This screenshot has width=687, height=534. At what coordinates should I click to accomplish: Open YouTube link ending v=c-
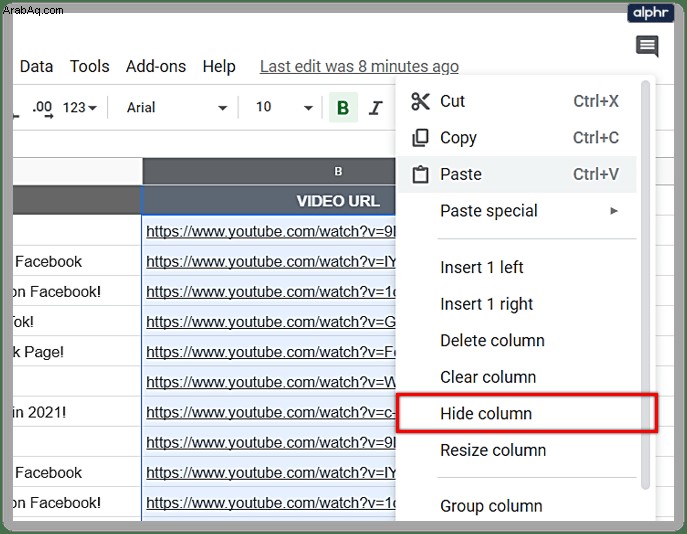271,413
